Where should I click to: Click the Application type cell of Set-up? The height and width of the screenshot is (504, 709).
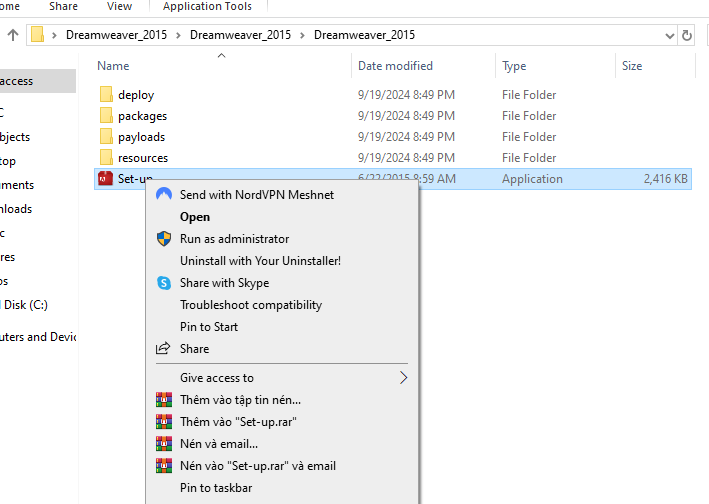click(x=532, y=179)
